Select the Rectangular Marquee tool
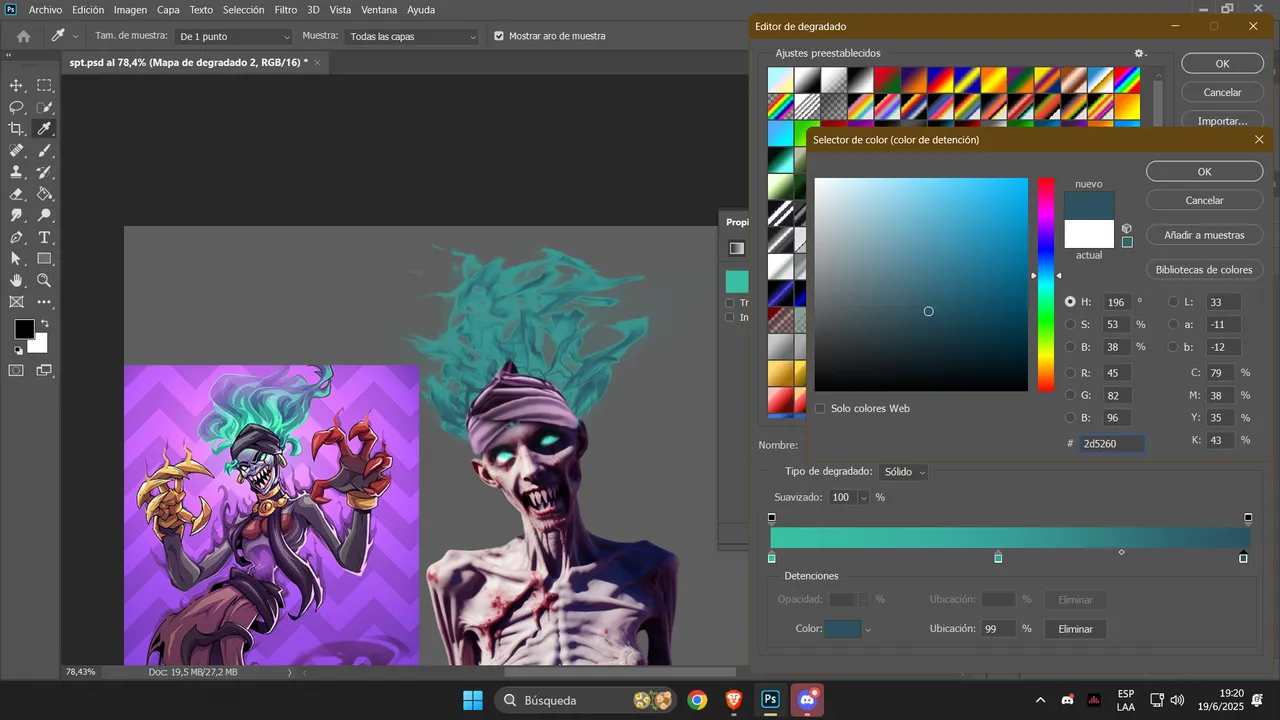Screen dimensions: 1280x720 45,86
